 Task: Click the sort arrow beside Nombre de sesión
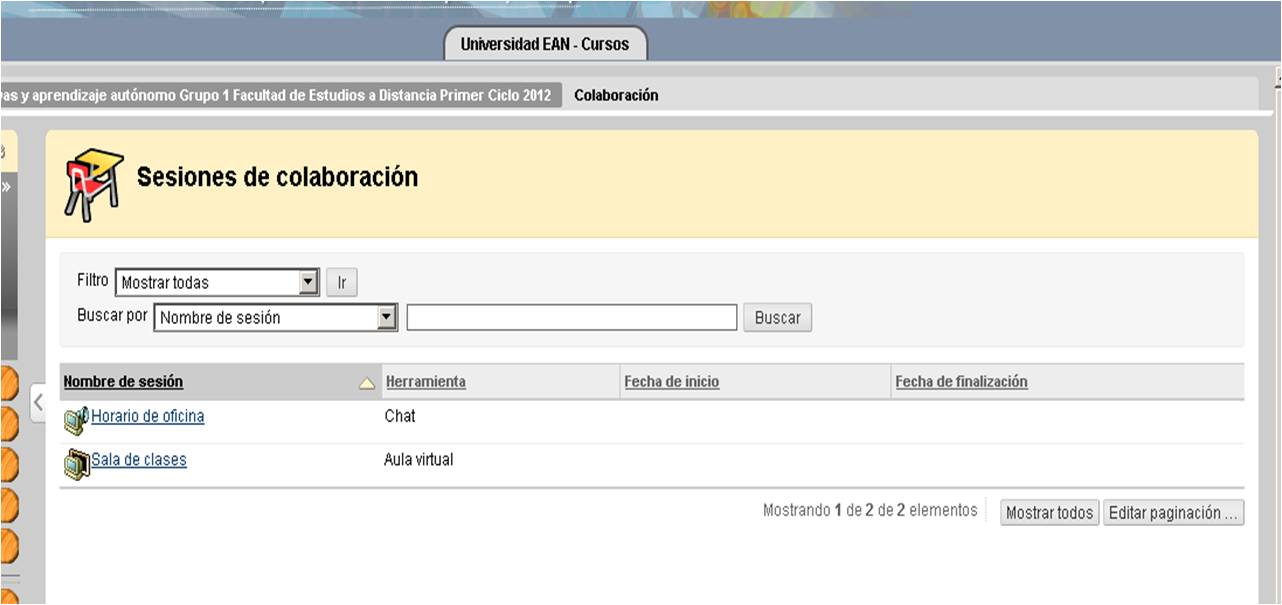(367, 383)
